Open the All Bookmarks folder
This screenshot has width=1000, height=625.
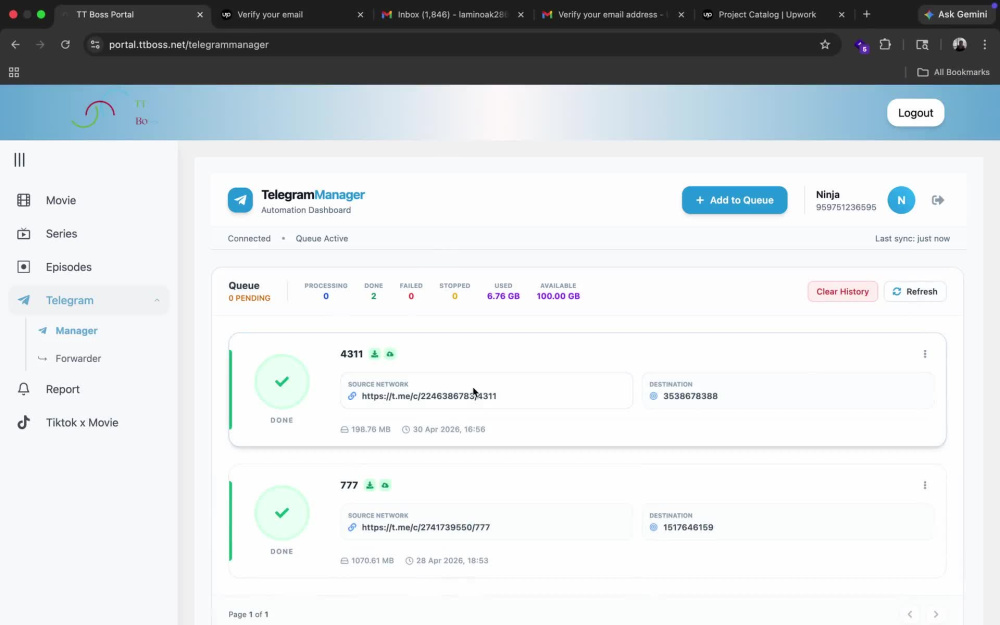(x=953, y=72)
